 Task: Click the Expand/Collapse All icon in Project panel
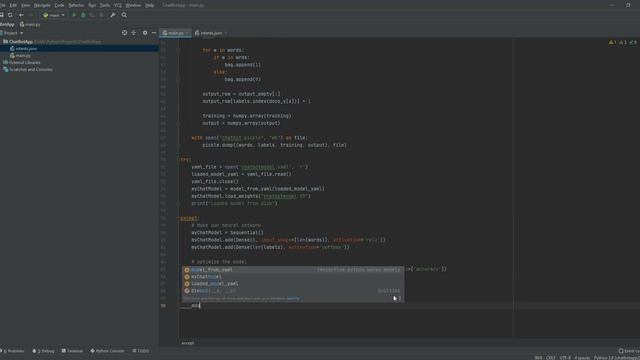(x=133, y=33)
